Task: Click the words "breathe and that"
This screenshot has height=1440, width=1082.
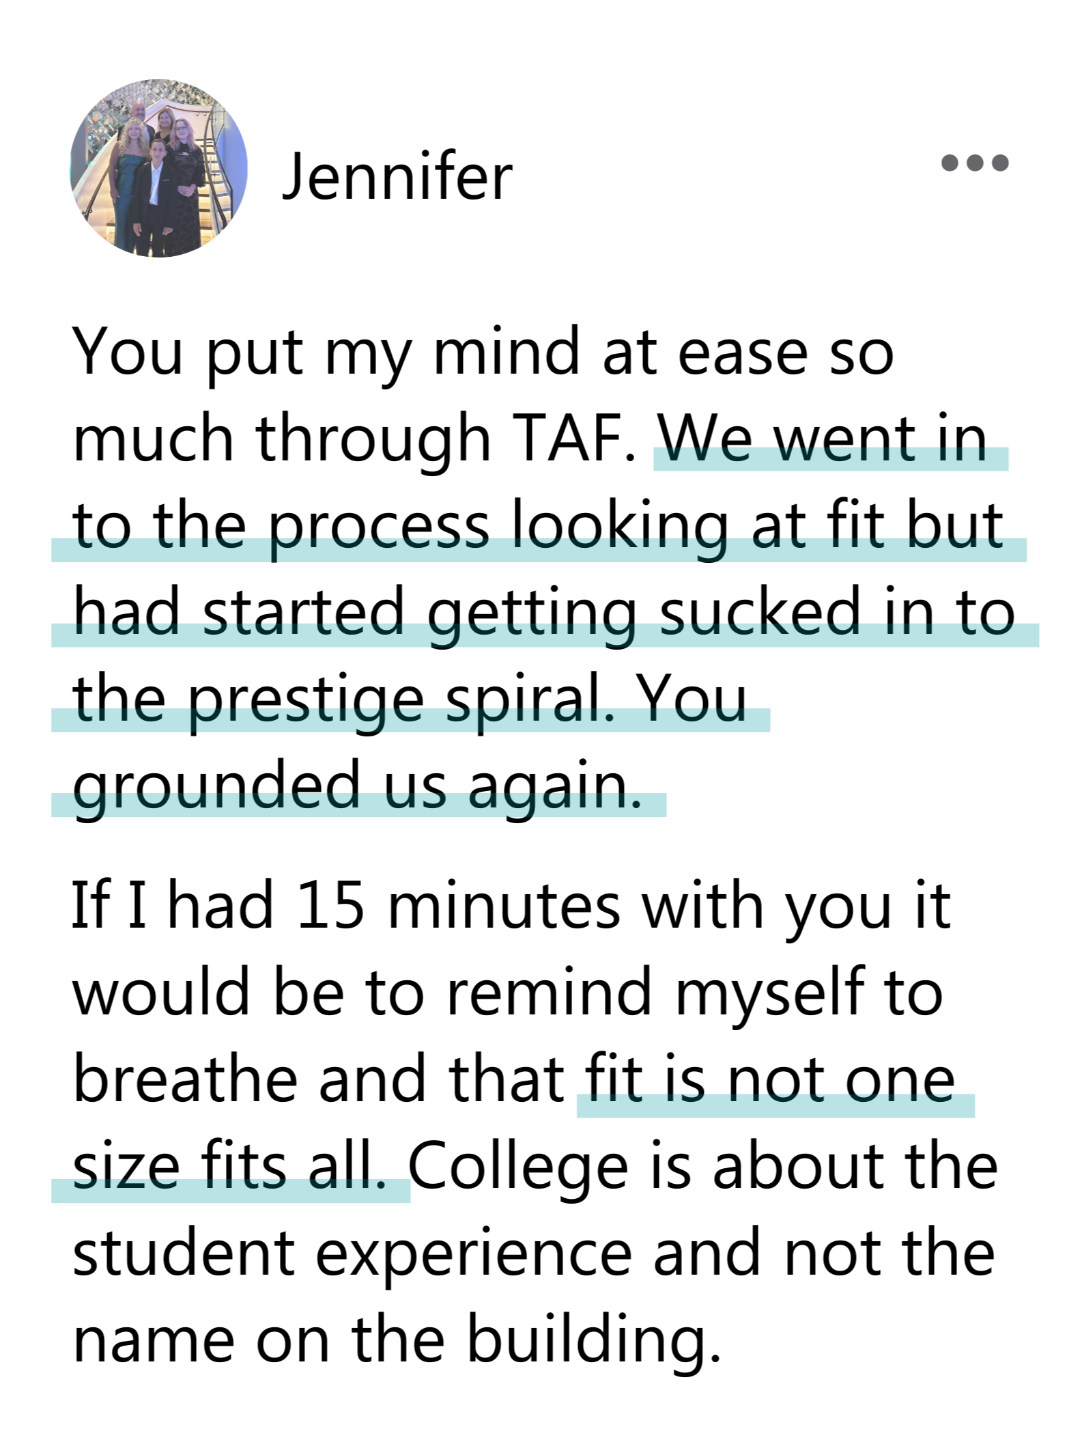Action: [319, 1080]
